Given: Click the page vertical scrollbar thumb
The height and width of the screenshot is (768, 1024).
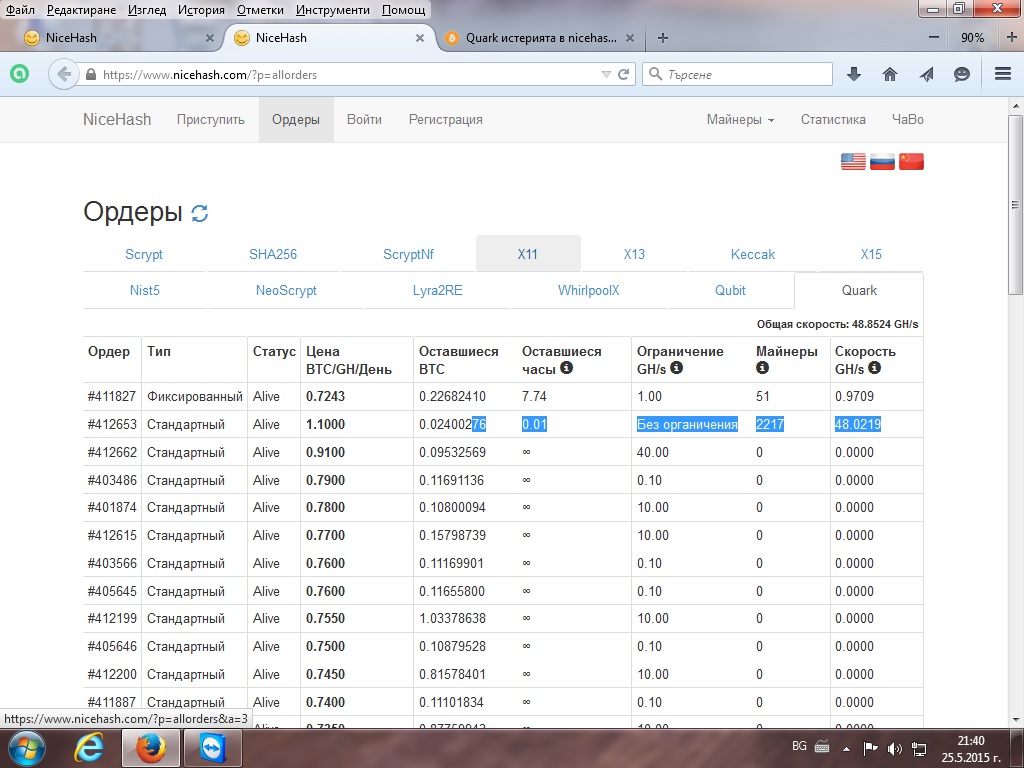Looking at the screenshot, I should 1015,204.
